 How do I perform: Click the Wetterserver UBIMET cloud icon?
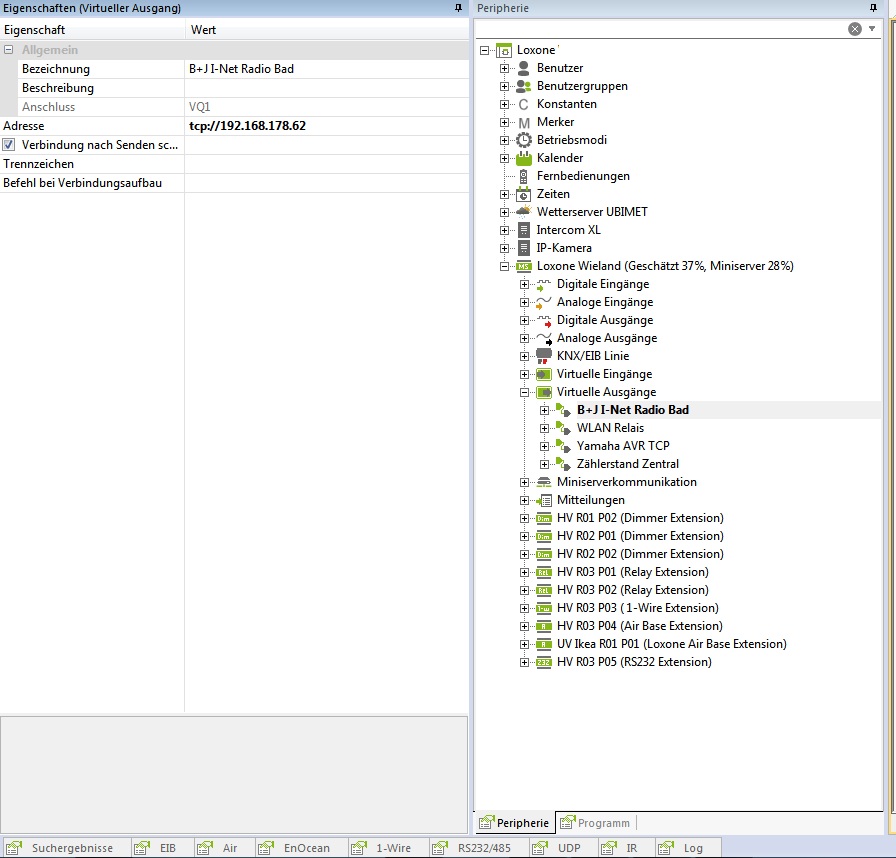pyautogui.click(x=524, y=212)
